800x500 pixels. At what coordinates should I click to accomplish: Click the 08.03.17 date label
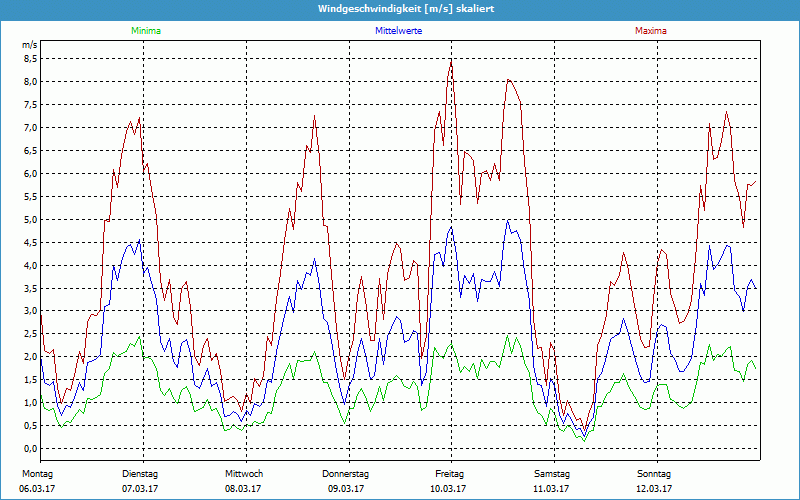(243, 489)
